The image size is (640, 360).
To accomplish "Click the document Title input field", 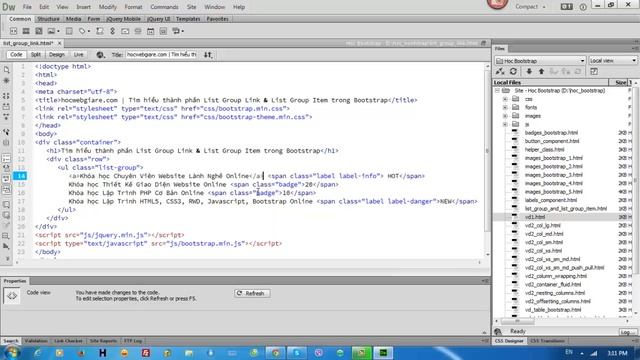I will 161,55.
